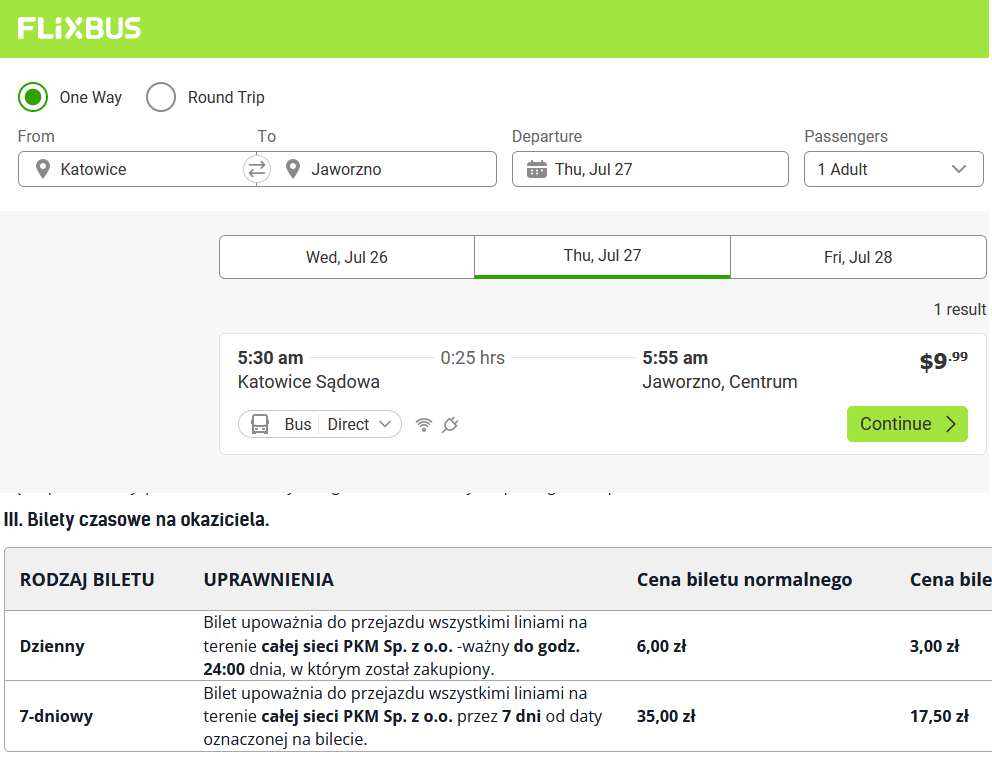The width and height of the screenshot is (992, 762).
Task: Open the departure calendar icon
Action: (536, 169)
